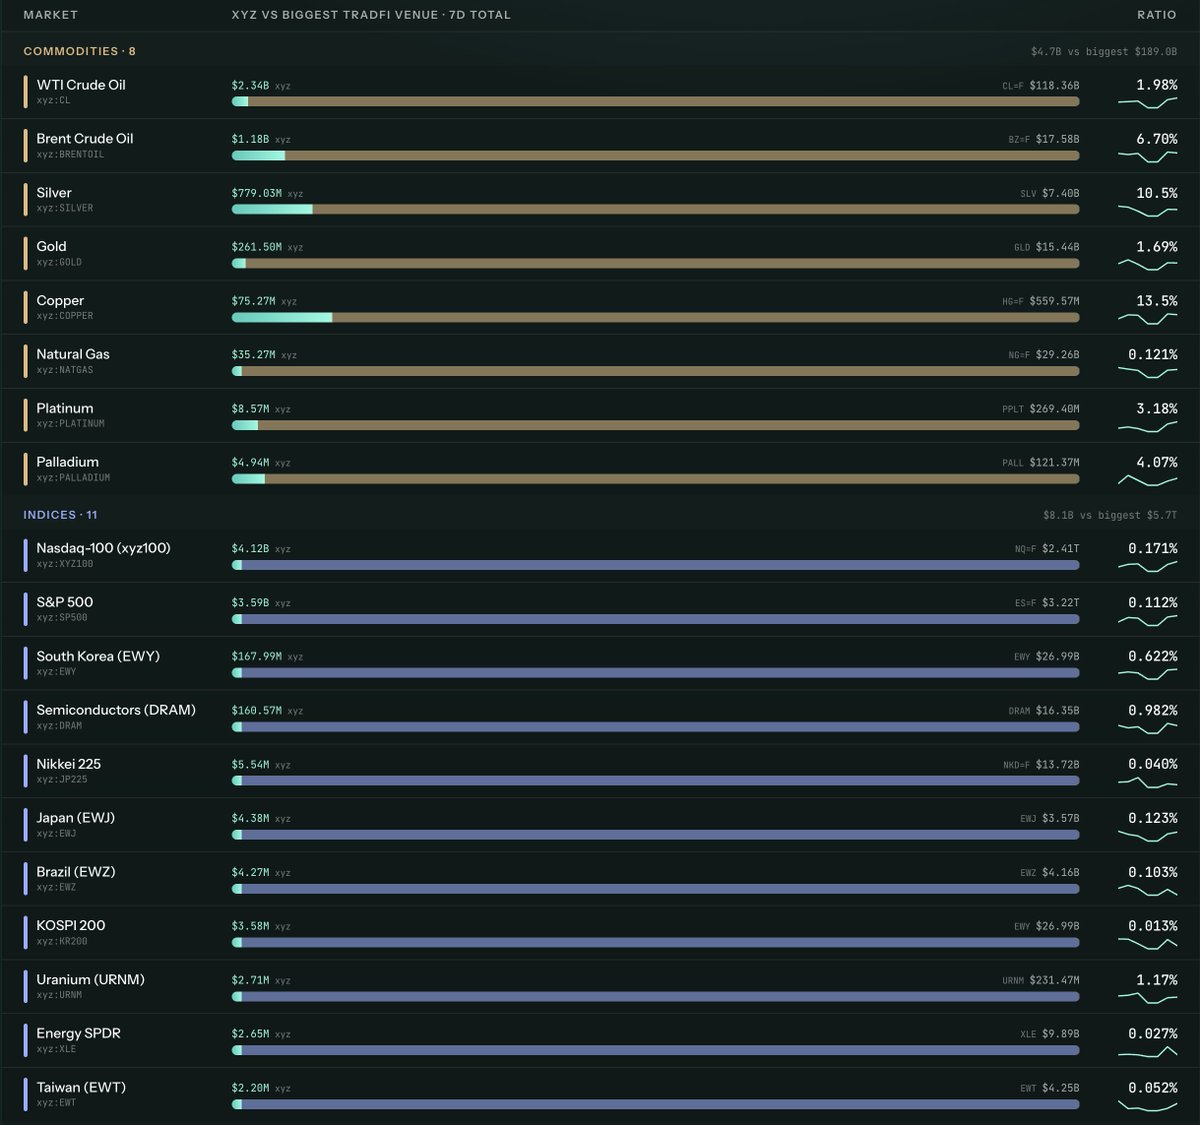1200x1125 pixels.
Task: Open the Nasdaq-100 ratio sparkline
Action: tap(1148, 567)
